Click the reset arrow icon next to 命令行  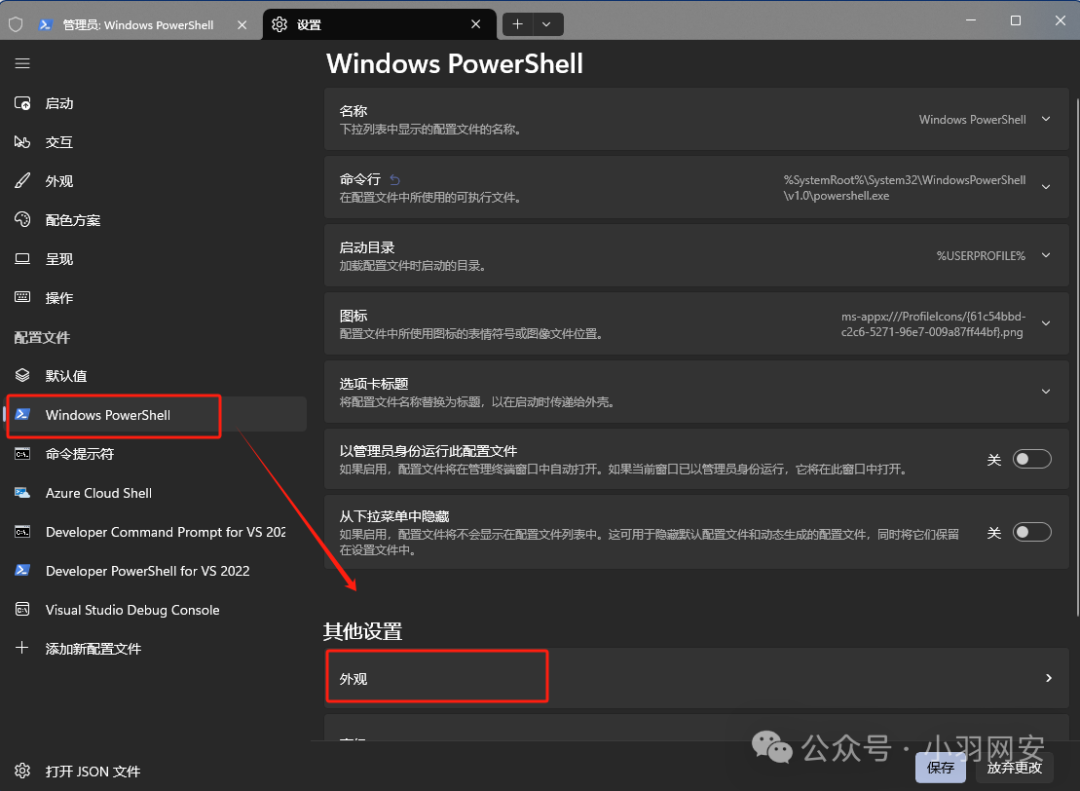[x=395, y=180]
